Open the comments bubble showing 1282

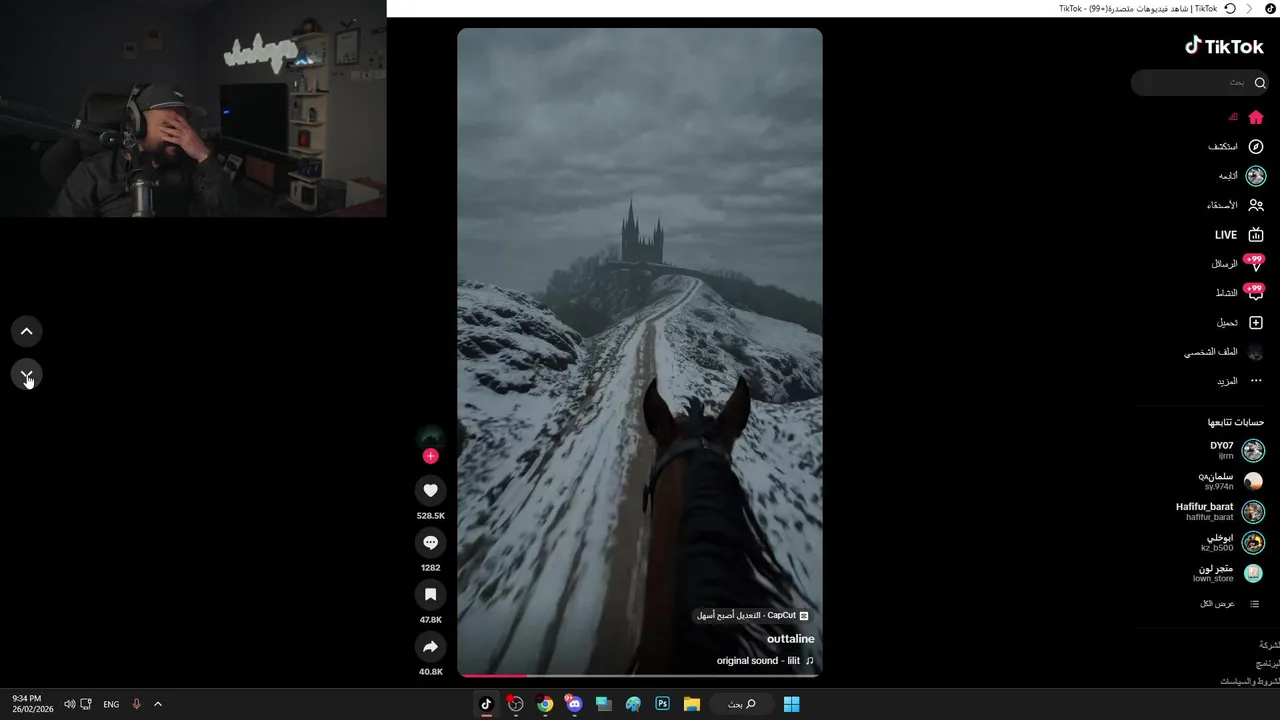pyautogui.click(x=430, y=542)
